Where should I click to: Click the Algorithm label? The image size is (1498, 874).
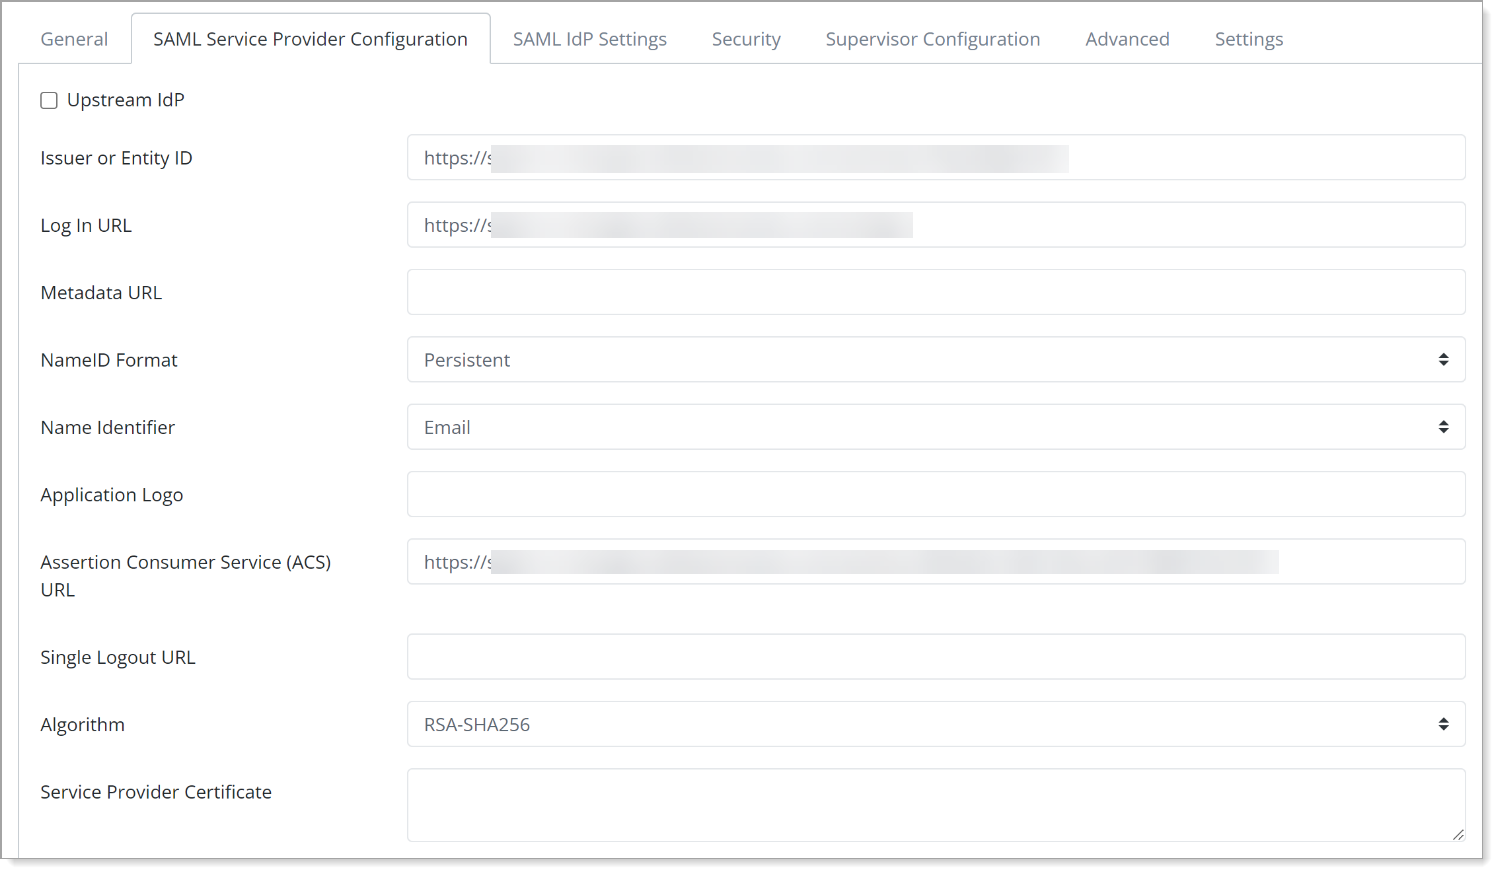83,725
